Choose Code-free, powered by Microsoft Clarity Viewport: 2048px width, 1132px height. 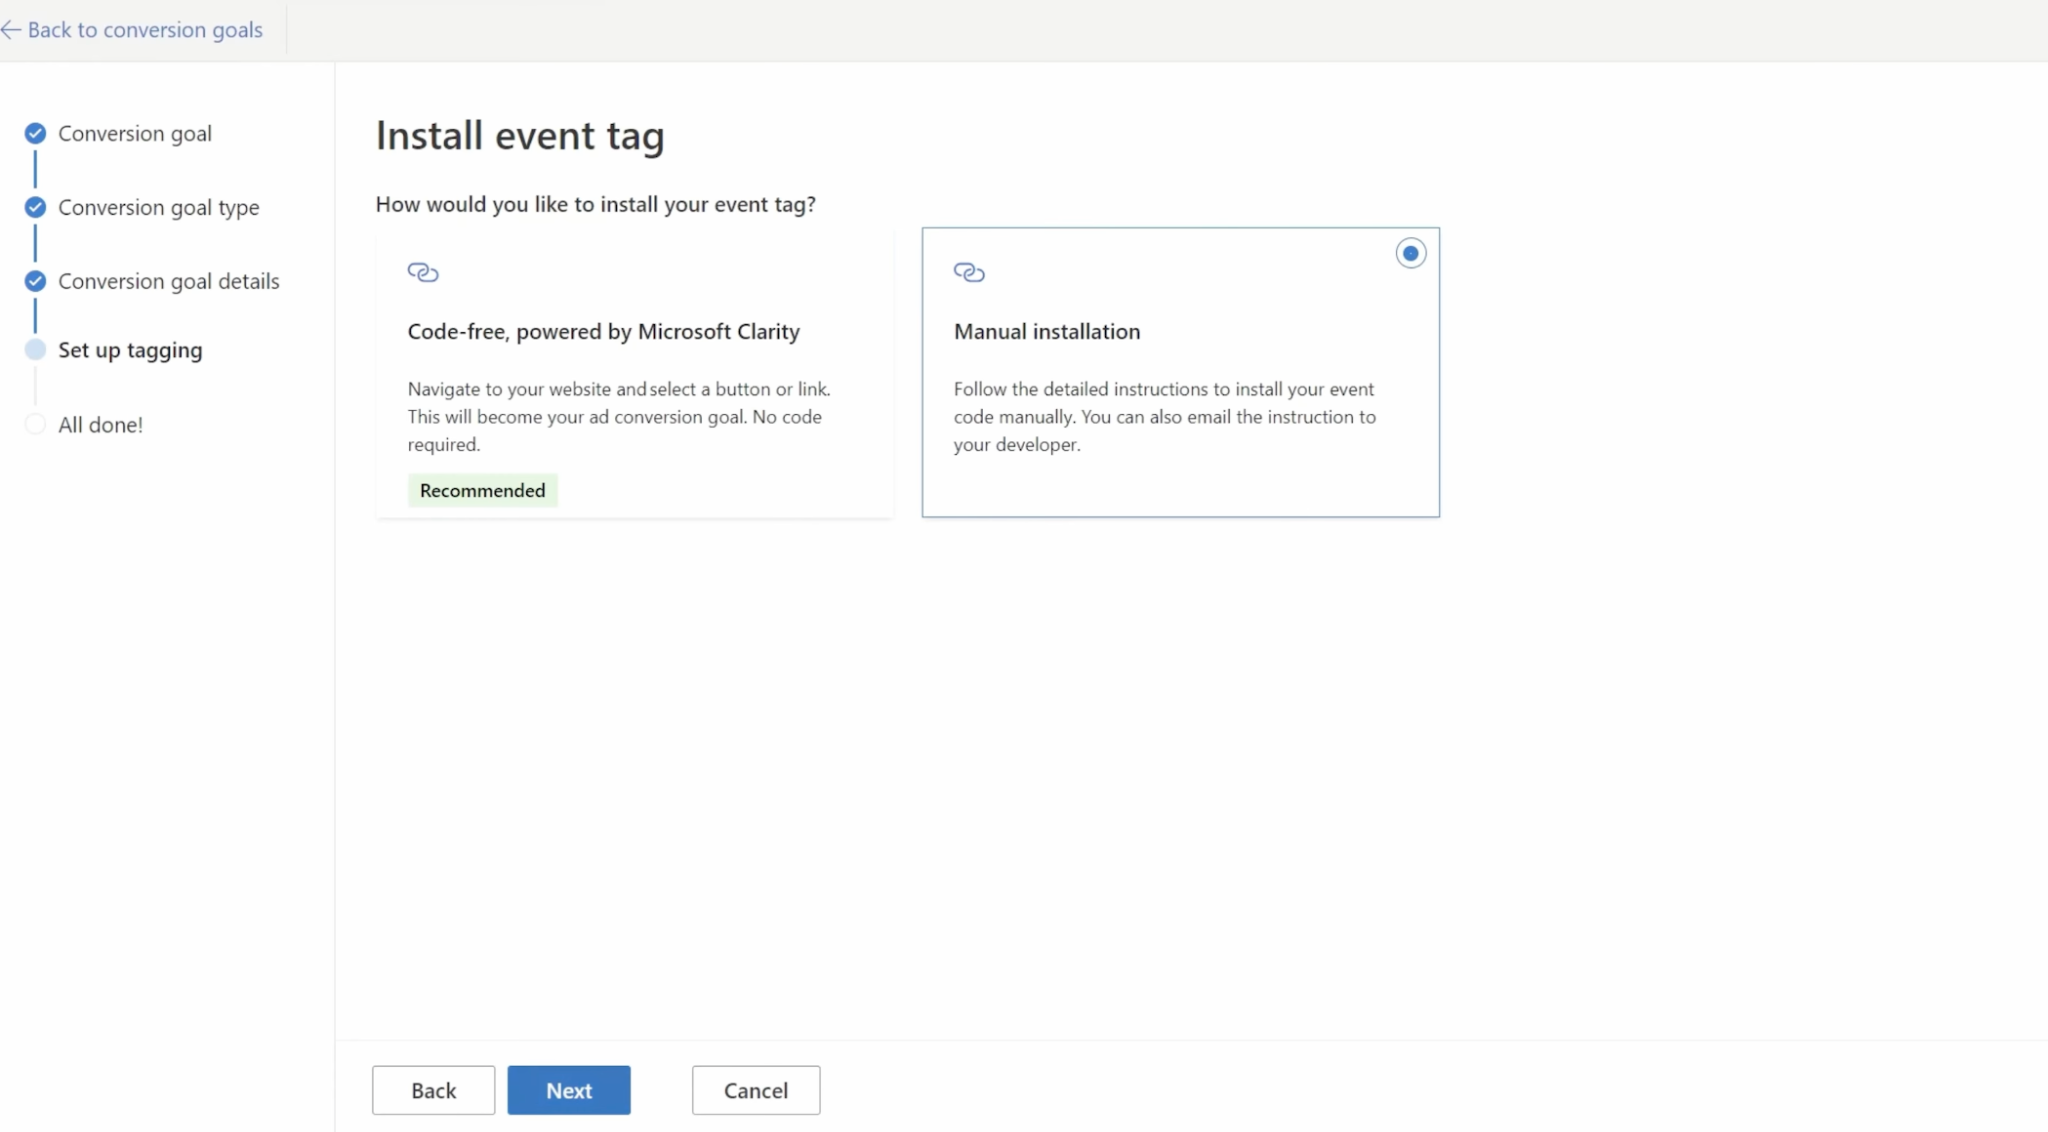click(x=634, y=373)
